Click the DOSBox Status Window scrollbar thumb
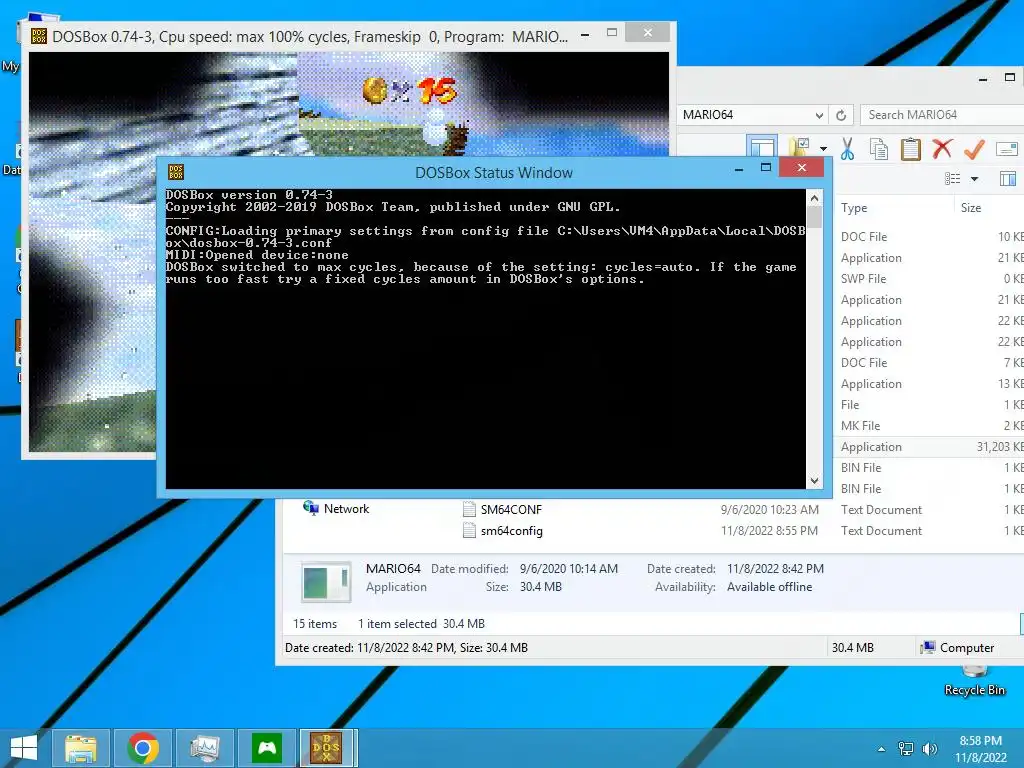 (814, 217)
